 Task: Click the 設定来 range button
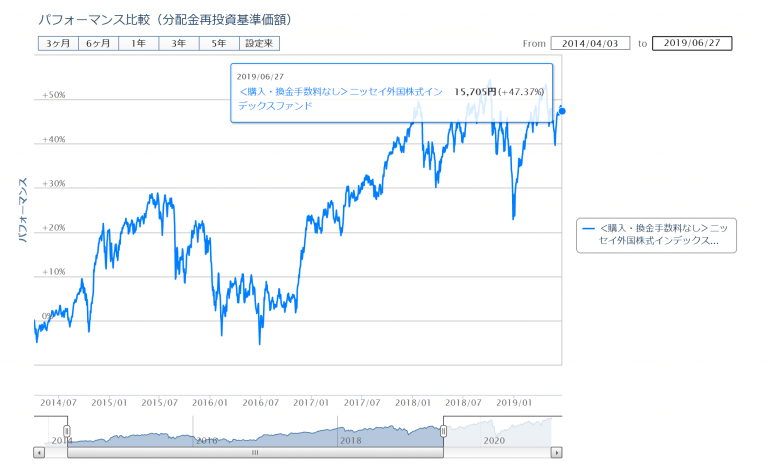tap(260, 43)
